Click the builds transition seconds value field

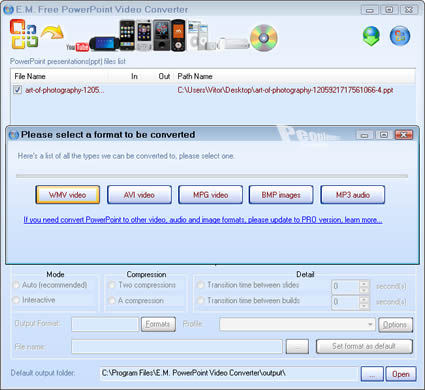click(346, 302)
